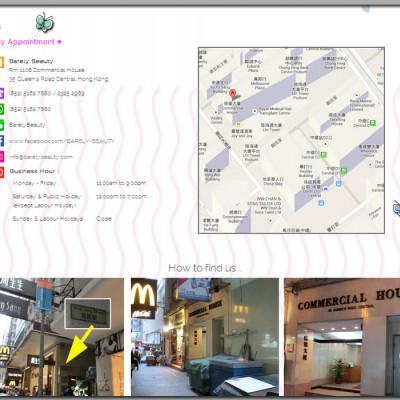
Task: Click the info@barelybeauty.com email link
Action: pyautogui.click(x=41, y=157)
